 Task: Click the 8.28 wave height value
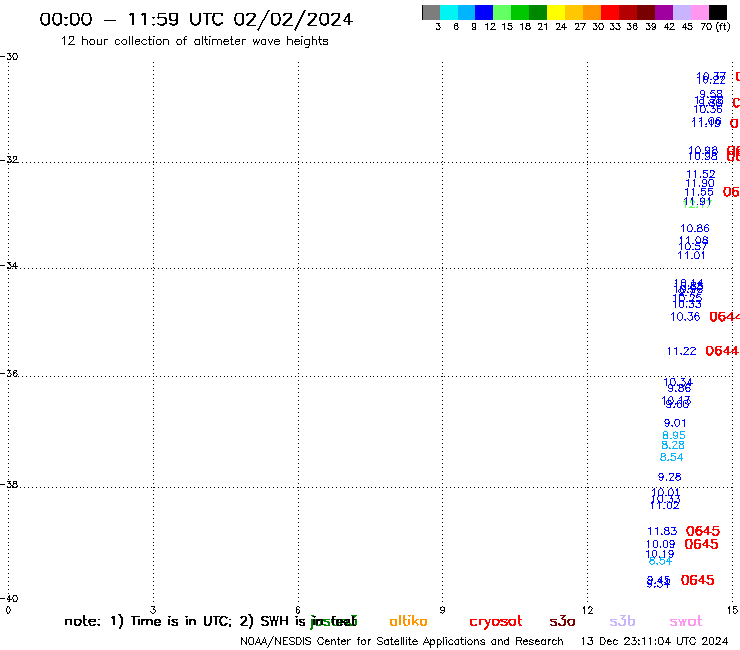click(673, 445)
